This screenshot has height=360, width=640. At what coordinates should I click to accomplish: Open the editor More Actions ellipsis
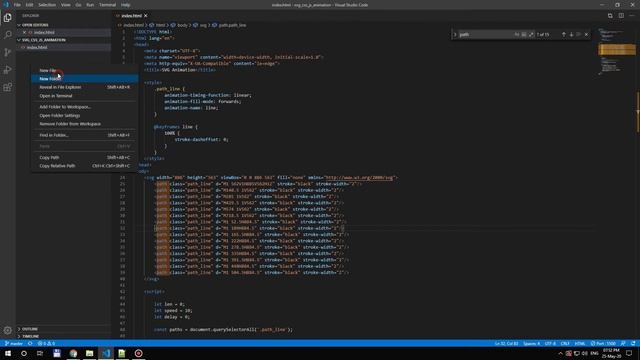point(632,16)
